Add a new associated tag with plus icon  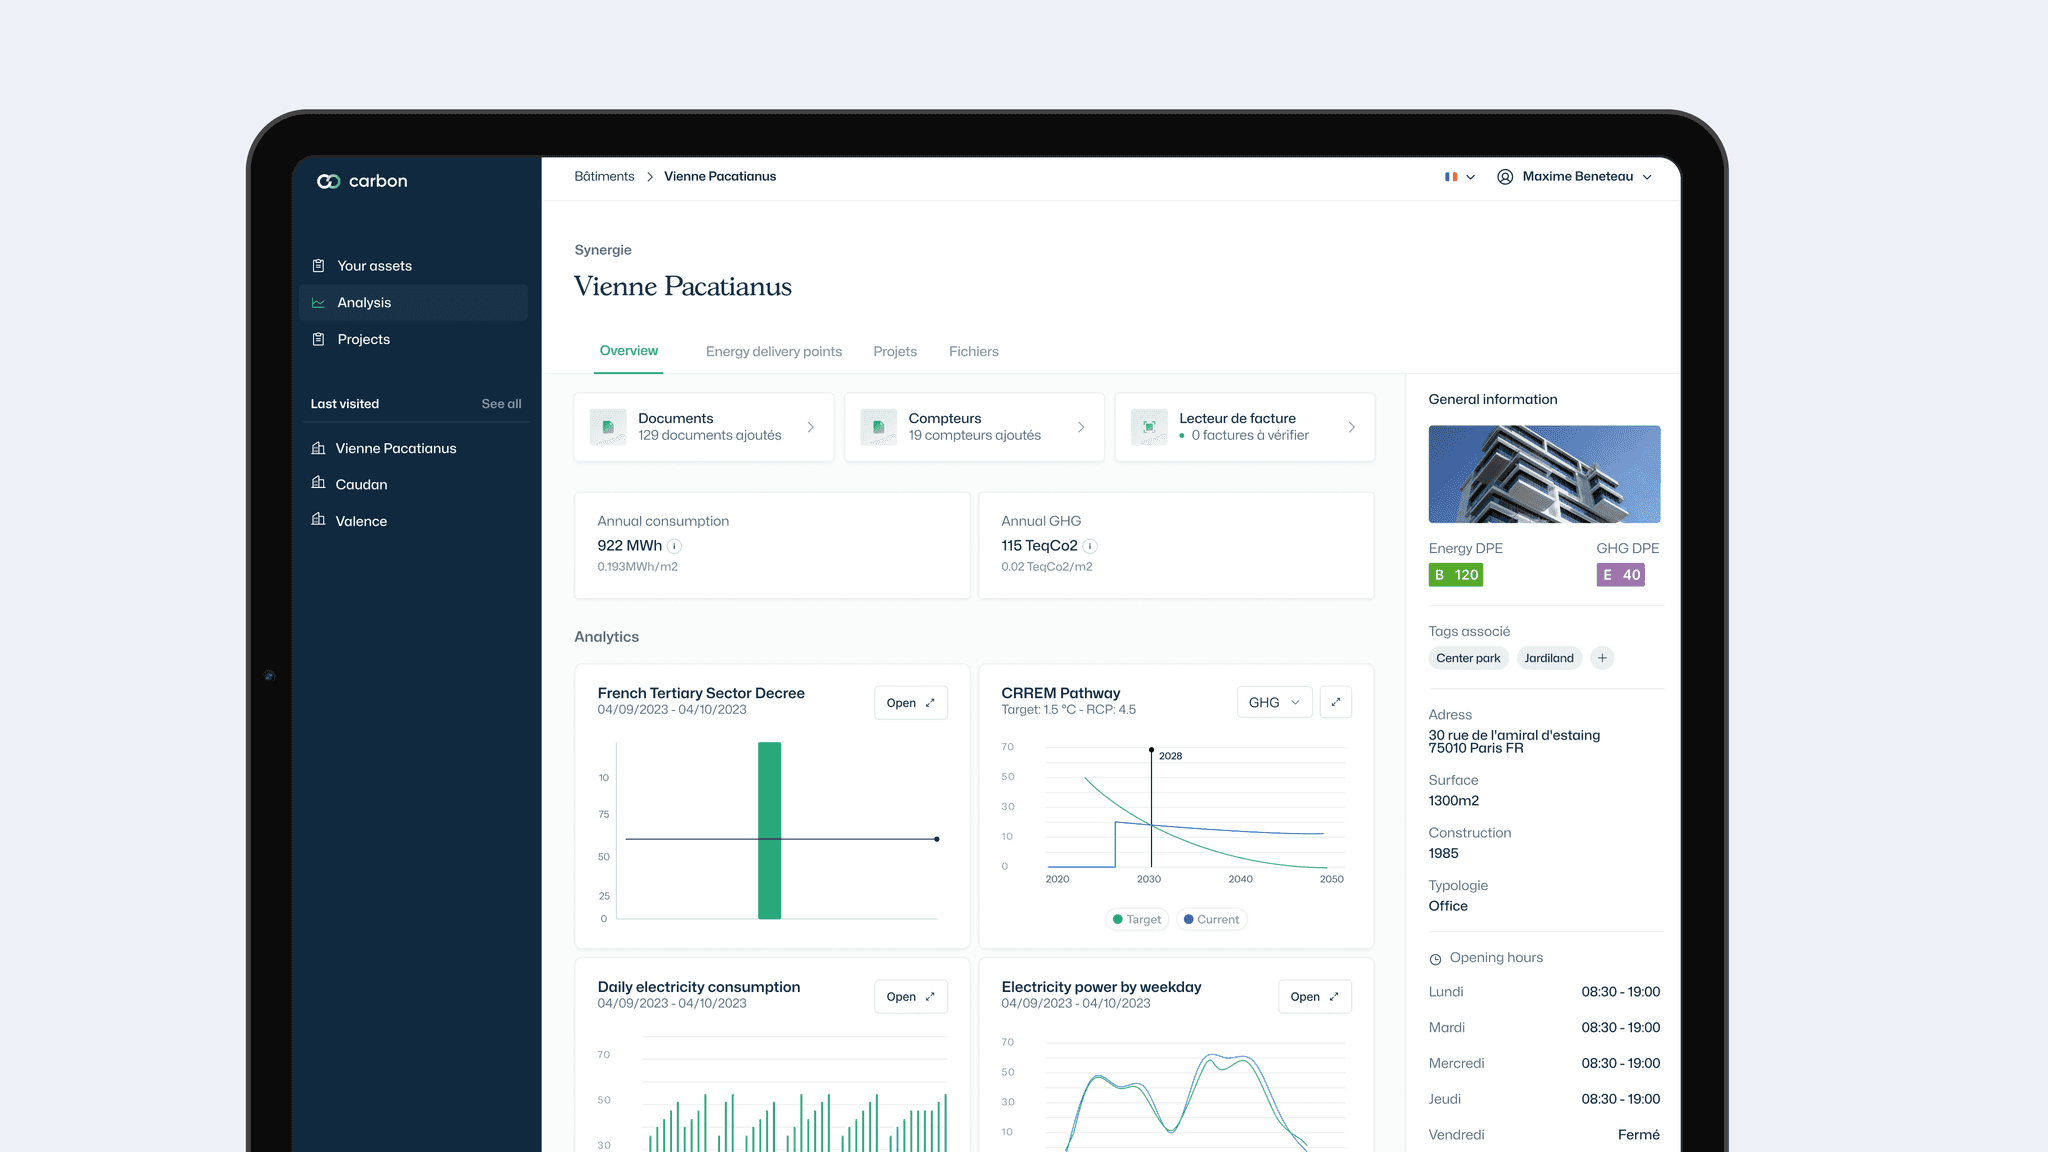1602,658
